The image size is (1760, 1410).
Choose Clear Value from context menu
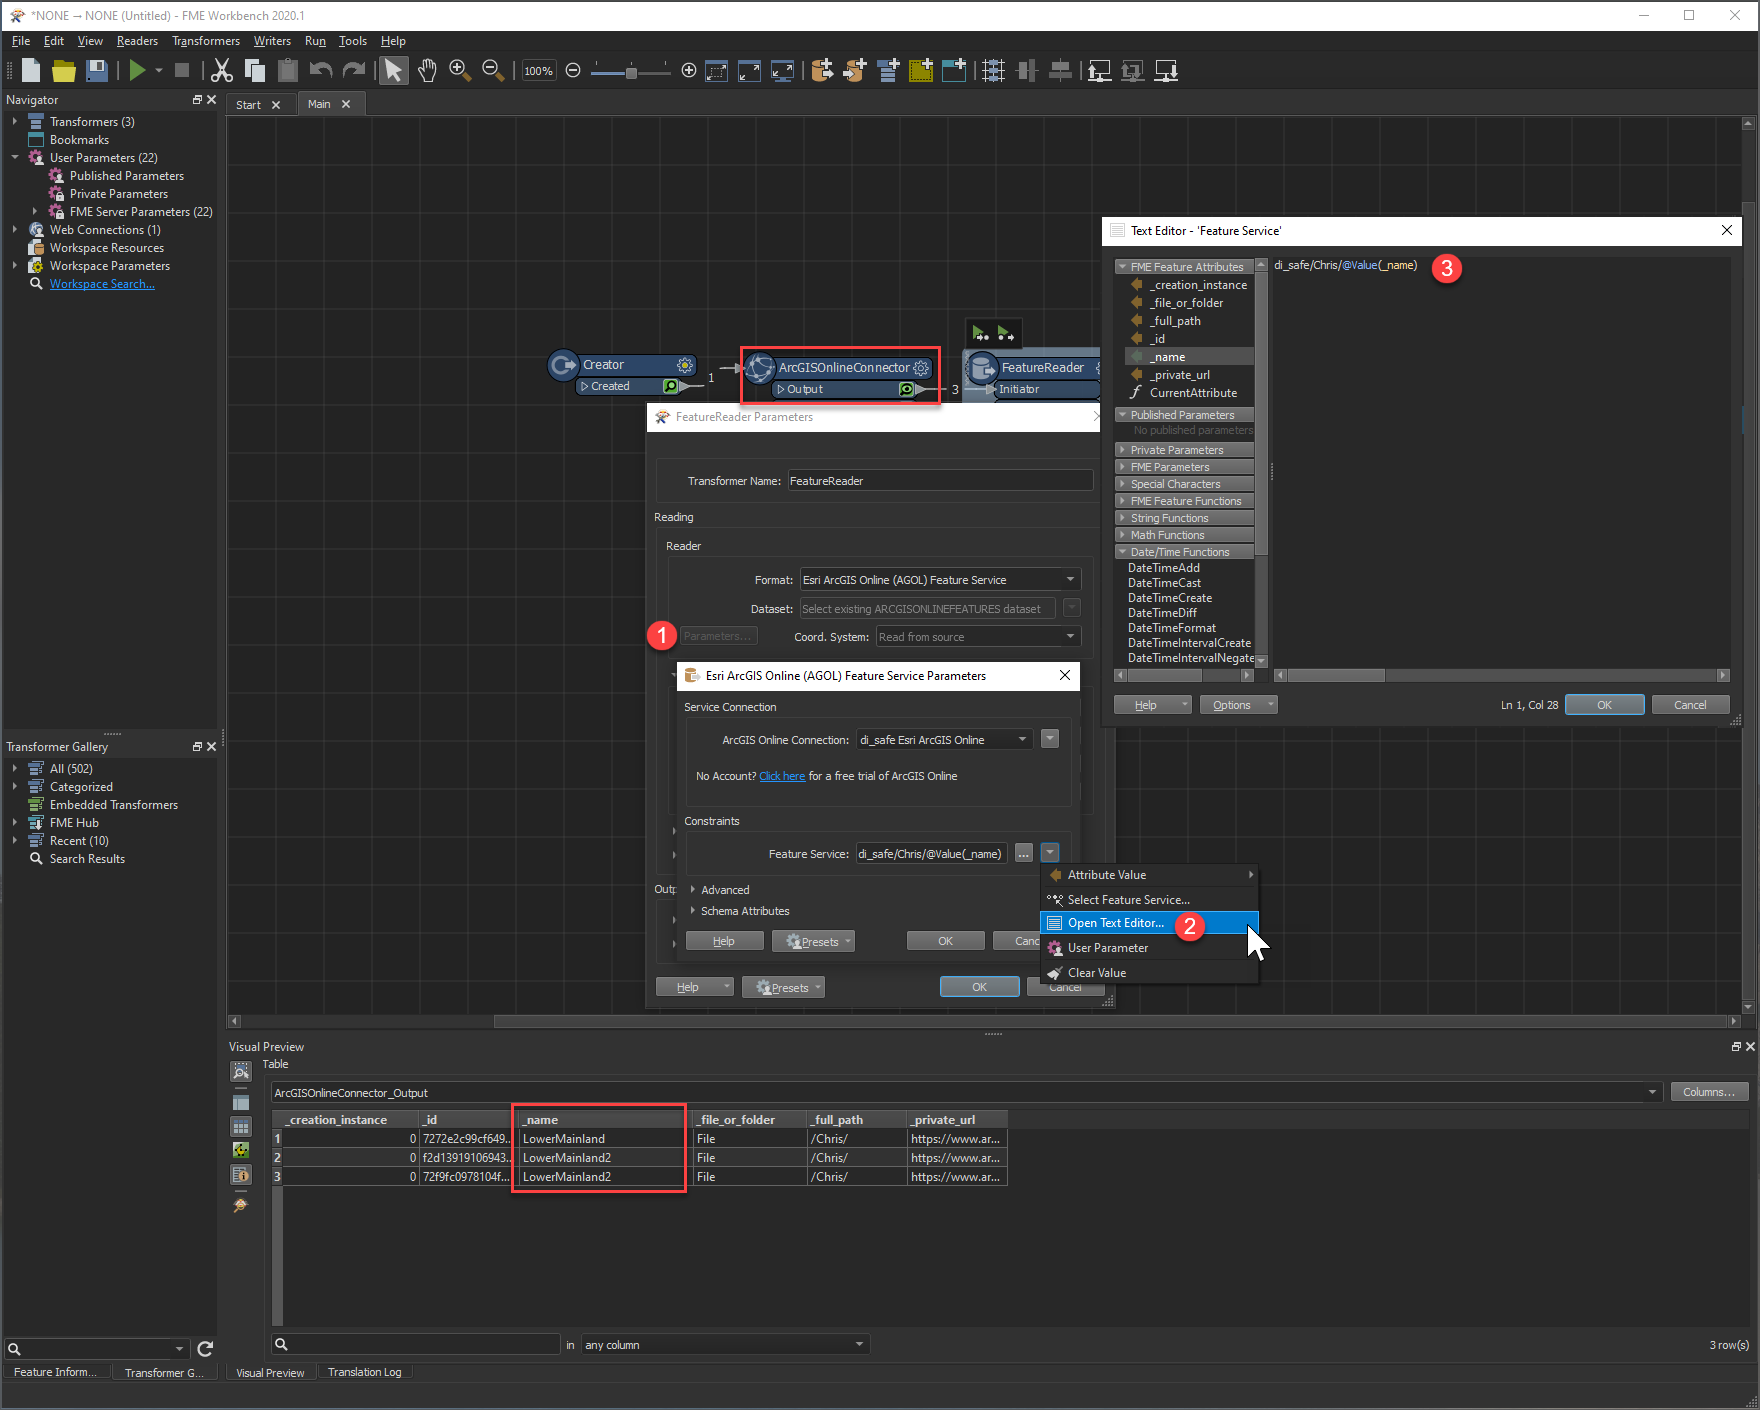click(1149, 973)
